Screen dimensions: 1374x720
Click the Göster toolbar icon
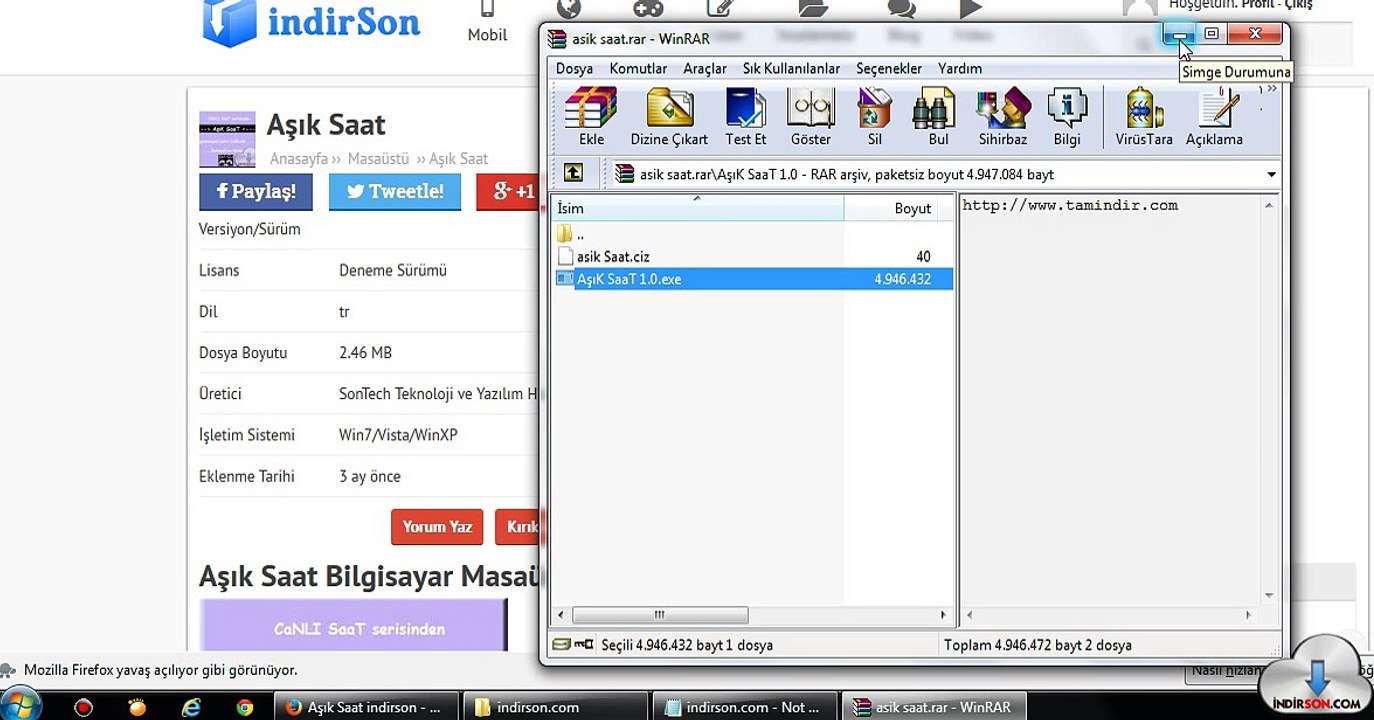click(x=811, y=117)
